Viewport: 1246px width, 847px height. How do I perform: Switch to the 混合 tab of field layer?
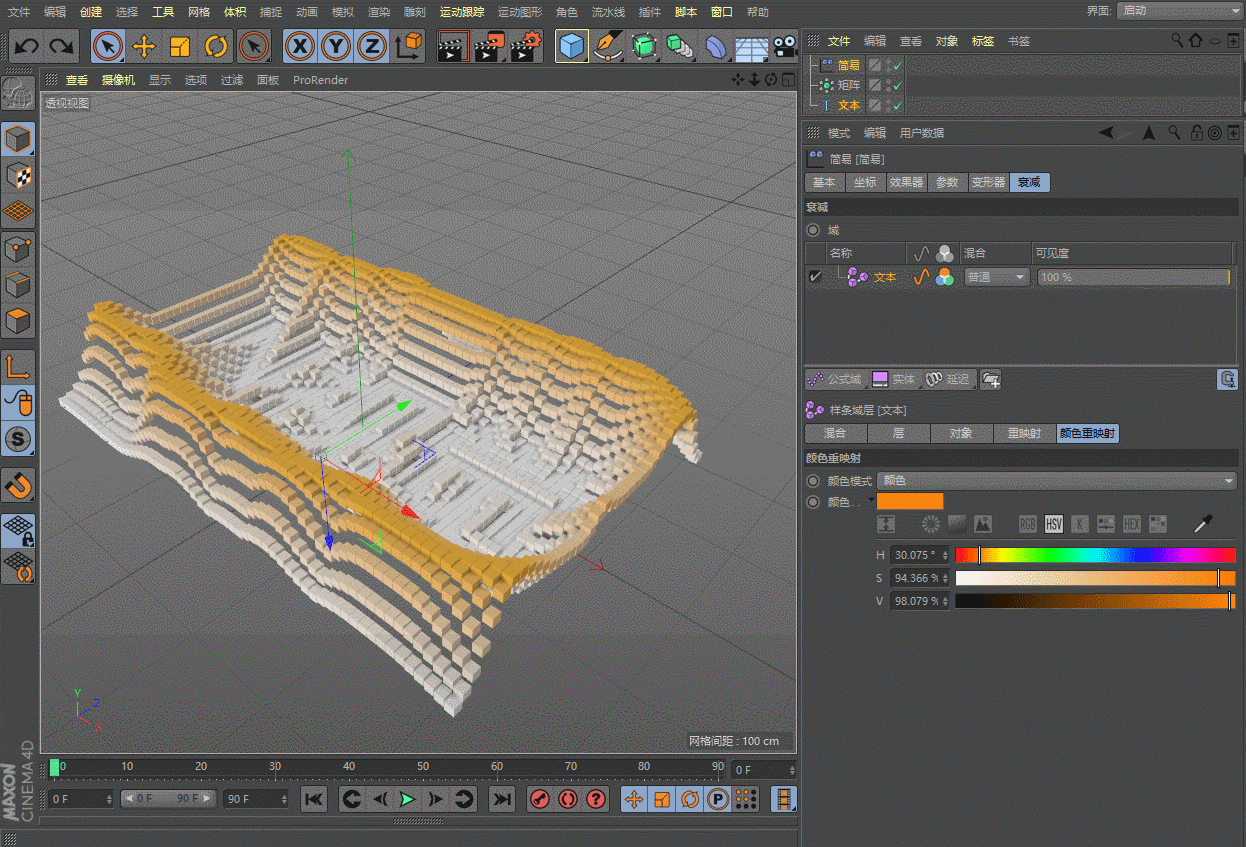coord(835,433)
